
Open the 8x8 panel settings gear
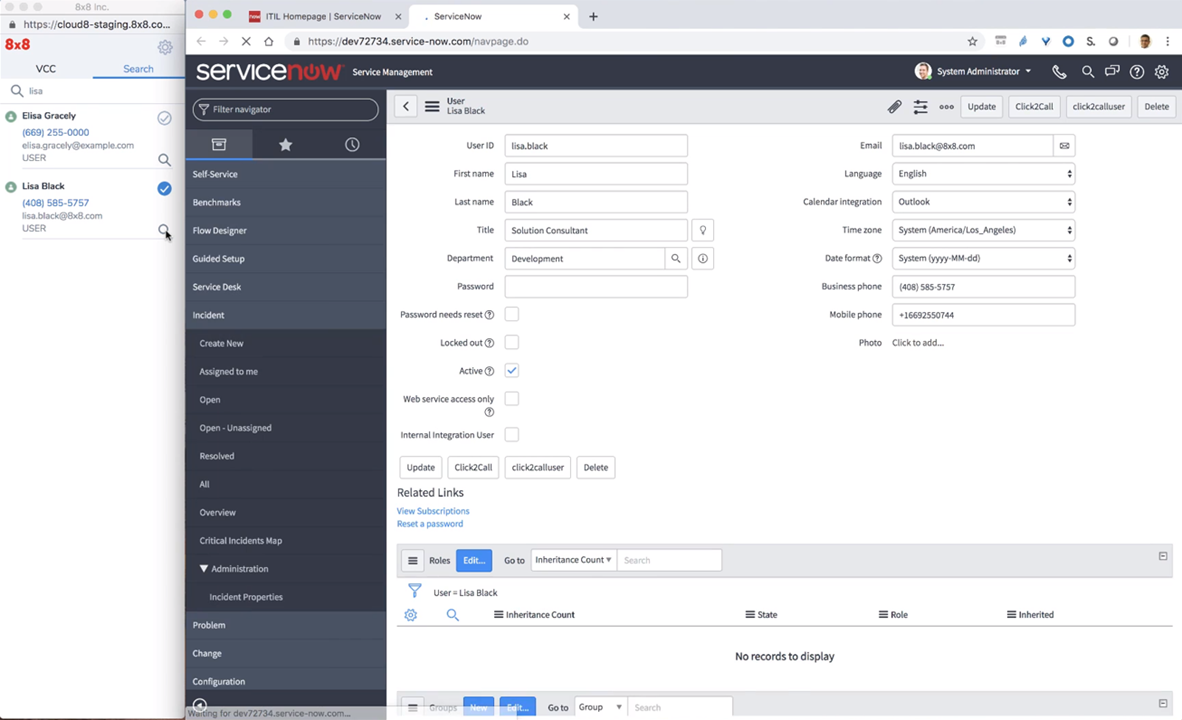coord(165,47)
